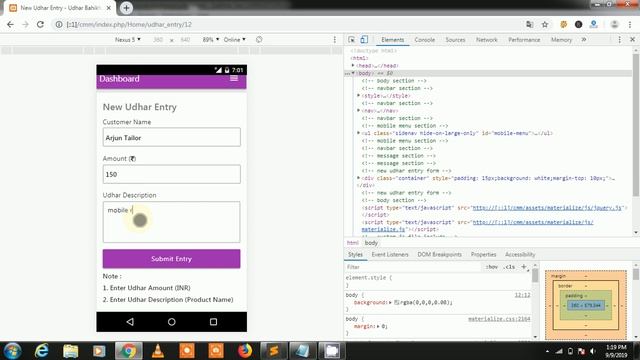Expand the ul sidenav element

coord(358,133)
